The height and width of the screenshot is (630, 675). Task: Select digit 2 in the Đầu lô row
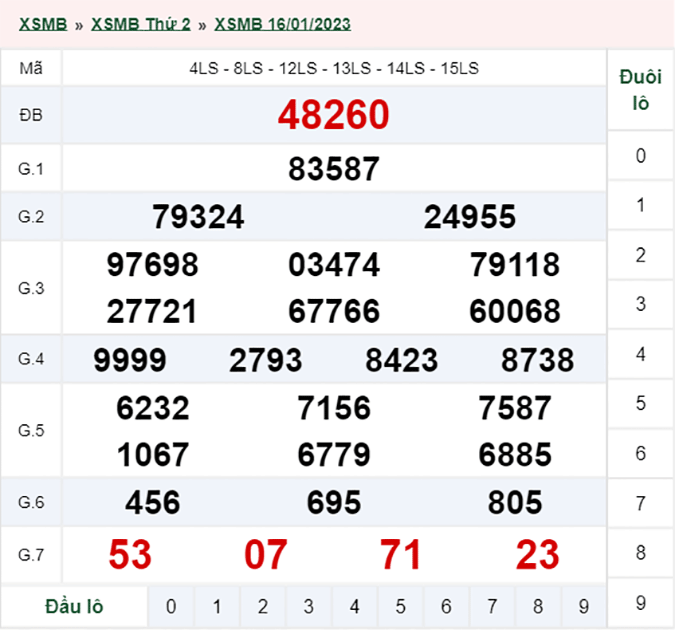(262, 606)
